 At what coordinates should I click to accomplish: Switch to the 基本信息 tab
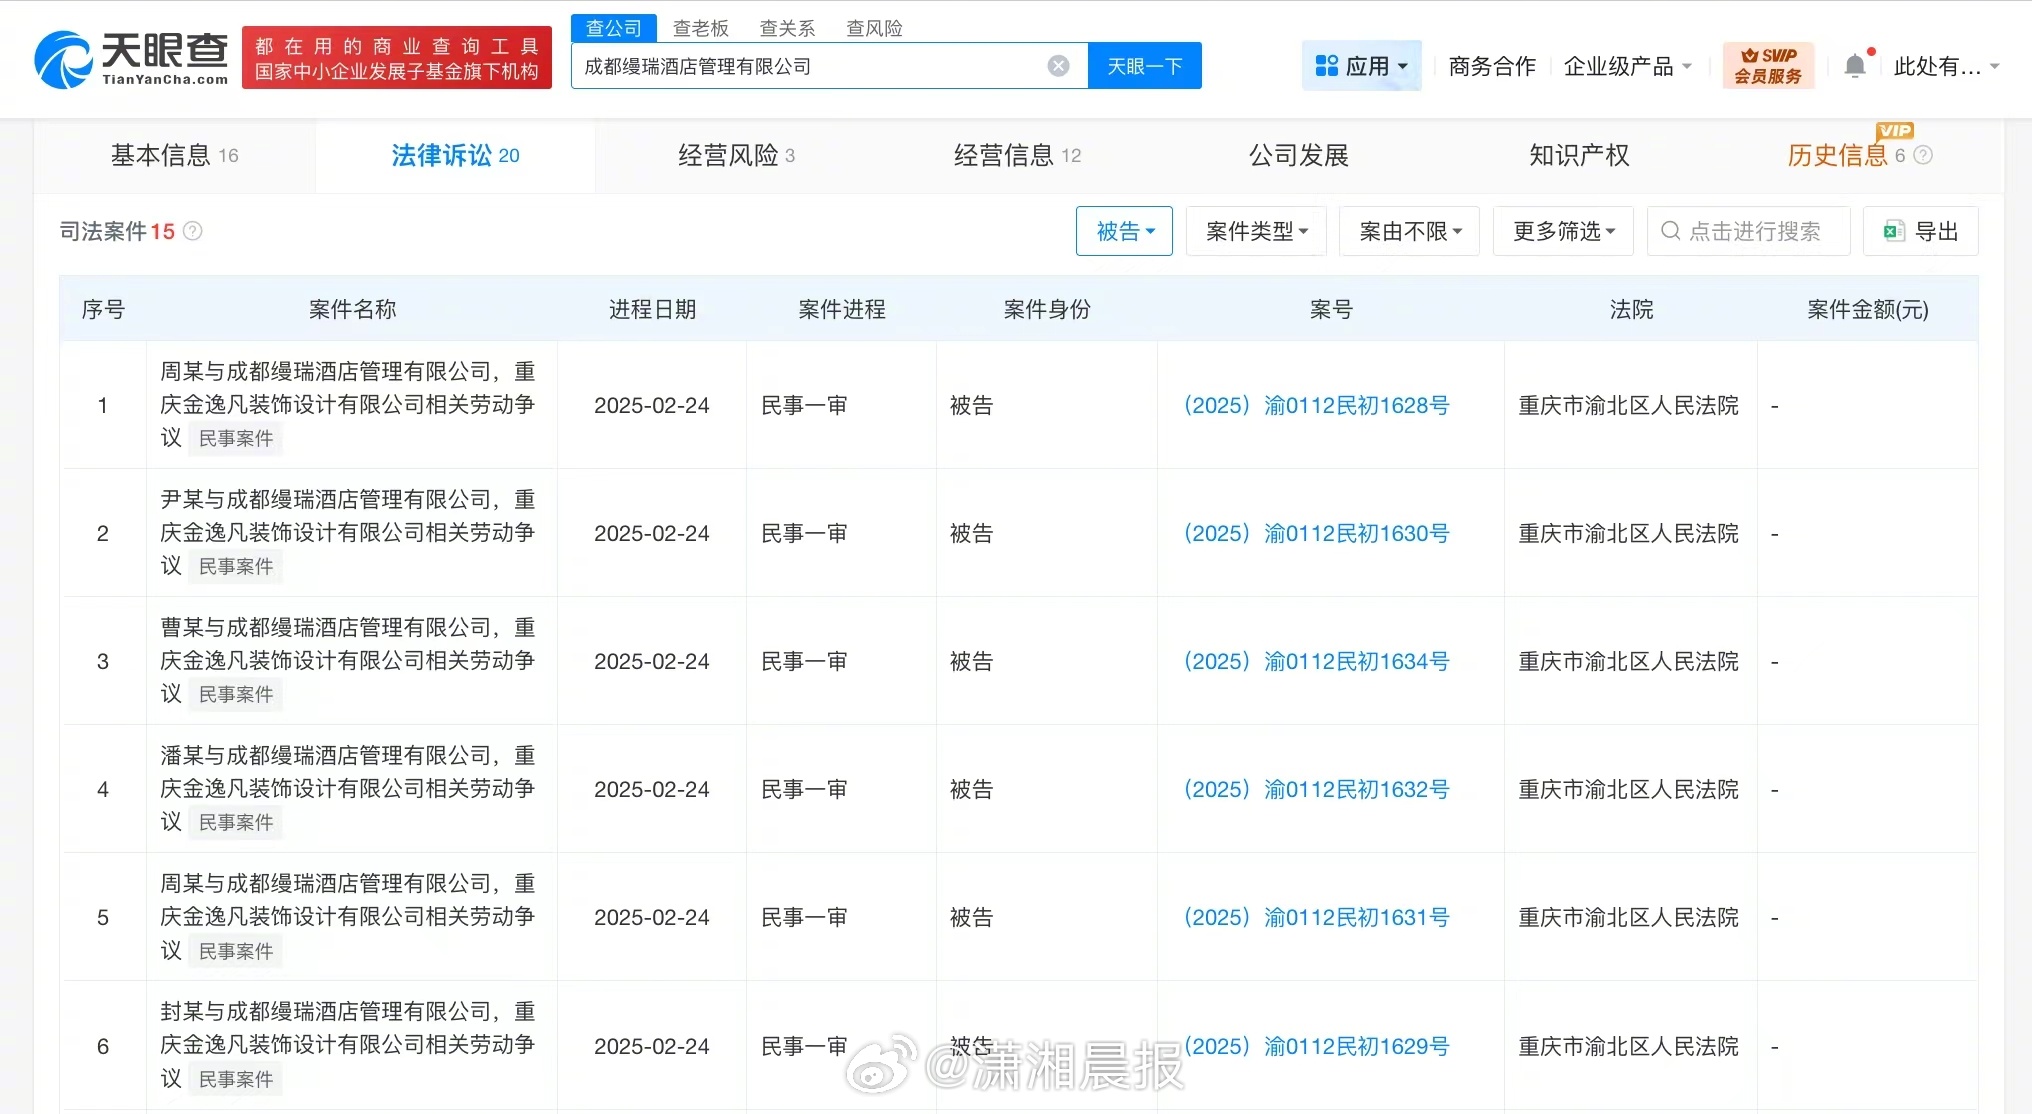[163, 155]
